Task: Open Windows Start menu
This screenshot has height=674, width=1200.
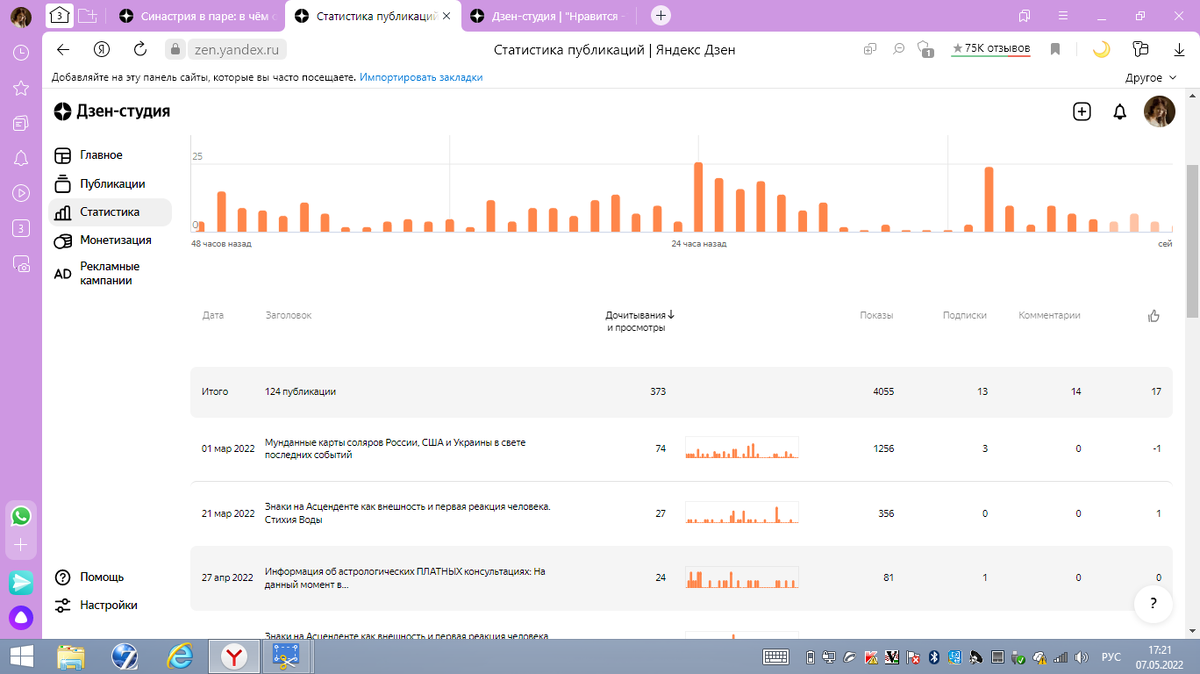Action: point(21,656)
